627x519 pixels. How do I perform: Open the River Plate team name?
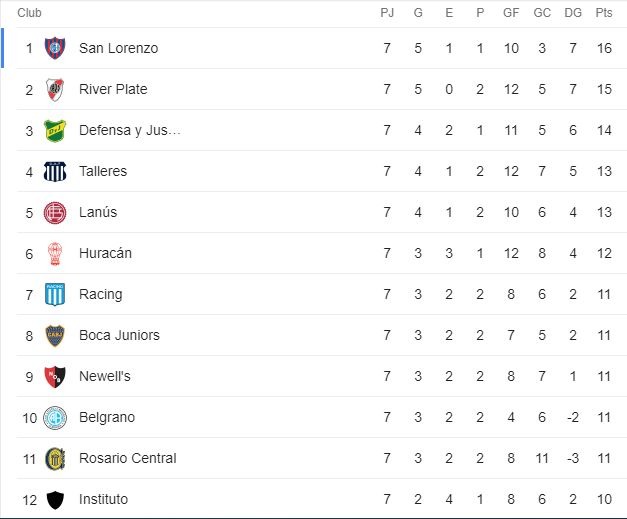point(113,89)
